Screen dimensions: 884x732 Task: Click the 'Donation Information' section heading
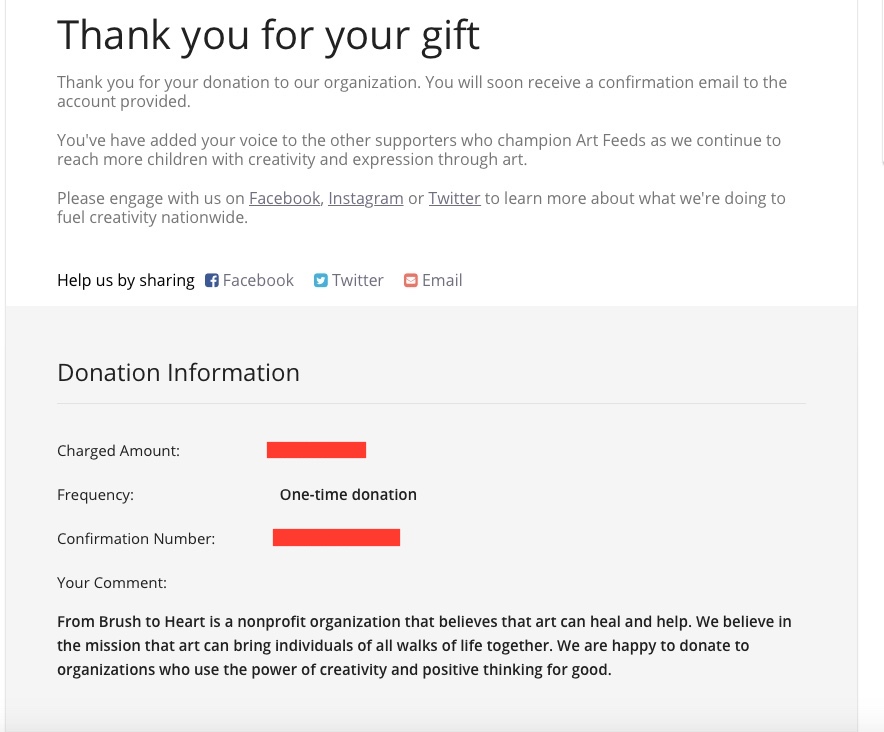pyautogui.click(x=178, y=373)
